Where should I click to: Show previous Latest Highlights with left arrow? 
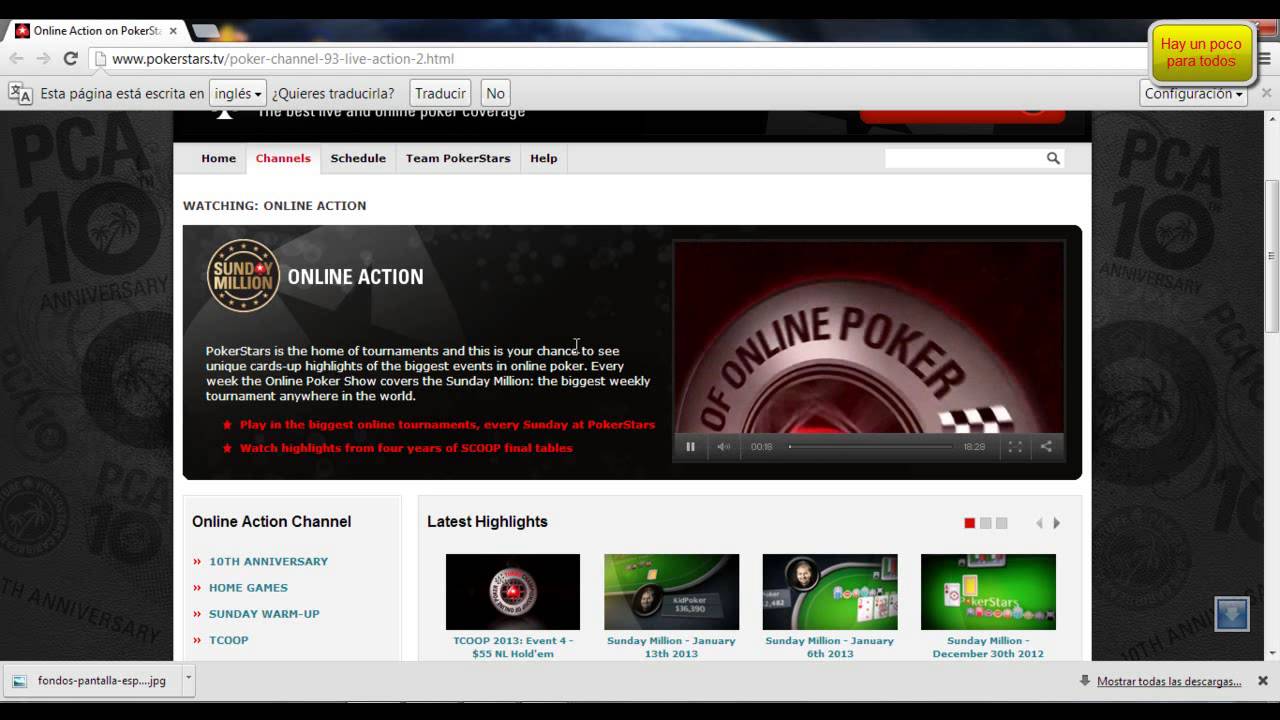pos(1039,523)
